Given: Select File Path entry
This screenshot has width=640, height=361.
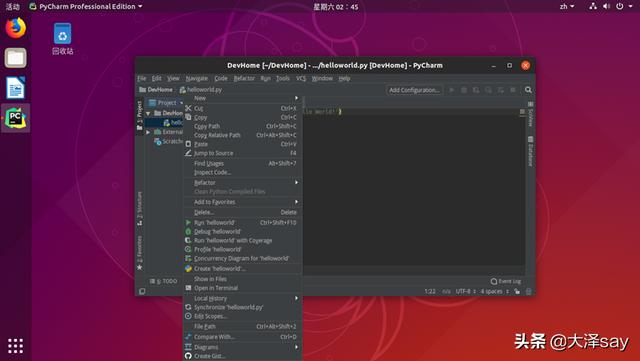Looking at the screenshot, I should coord(243,327).
